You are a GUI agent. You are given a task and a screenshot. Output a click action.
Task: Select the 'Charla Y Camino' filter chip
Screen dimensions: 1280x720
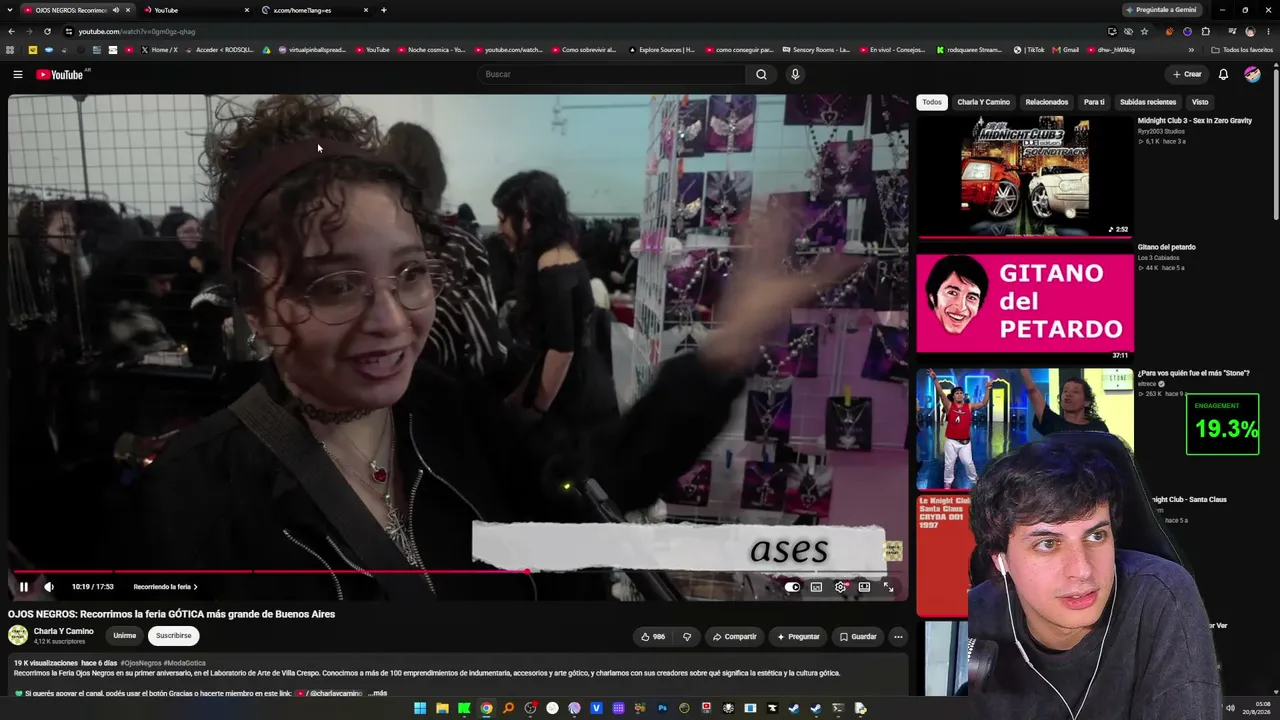pyautogui.click(x=983, y=102)
